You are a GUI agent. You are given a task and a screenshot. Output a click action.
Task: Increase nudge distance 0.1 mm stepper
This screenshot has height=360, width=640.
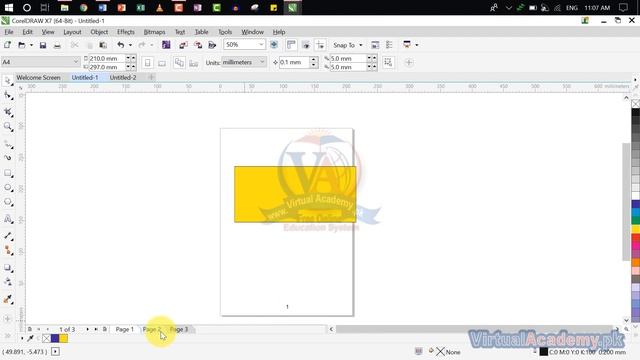[314, 60]
